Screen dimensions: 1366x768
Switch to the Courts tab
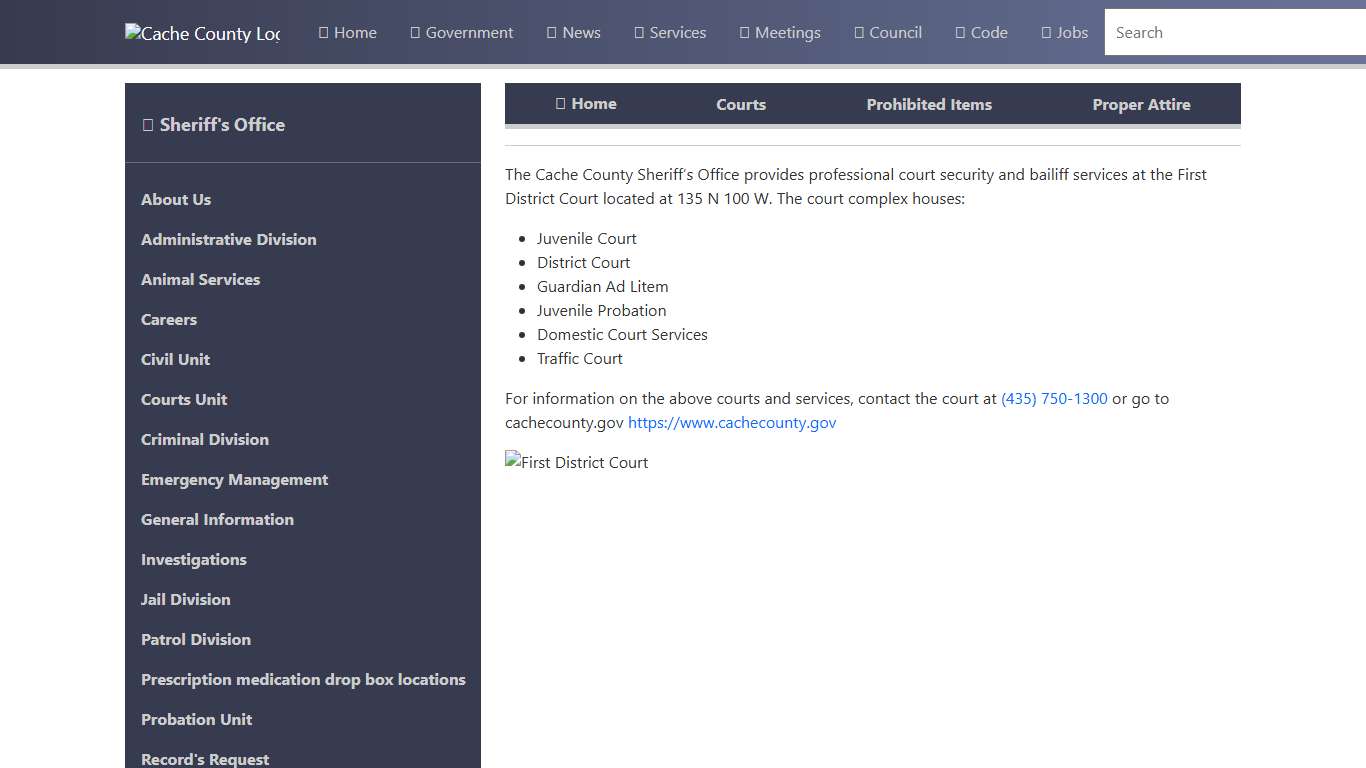click(740, 104)
